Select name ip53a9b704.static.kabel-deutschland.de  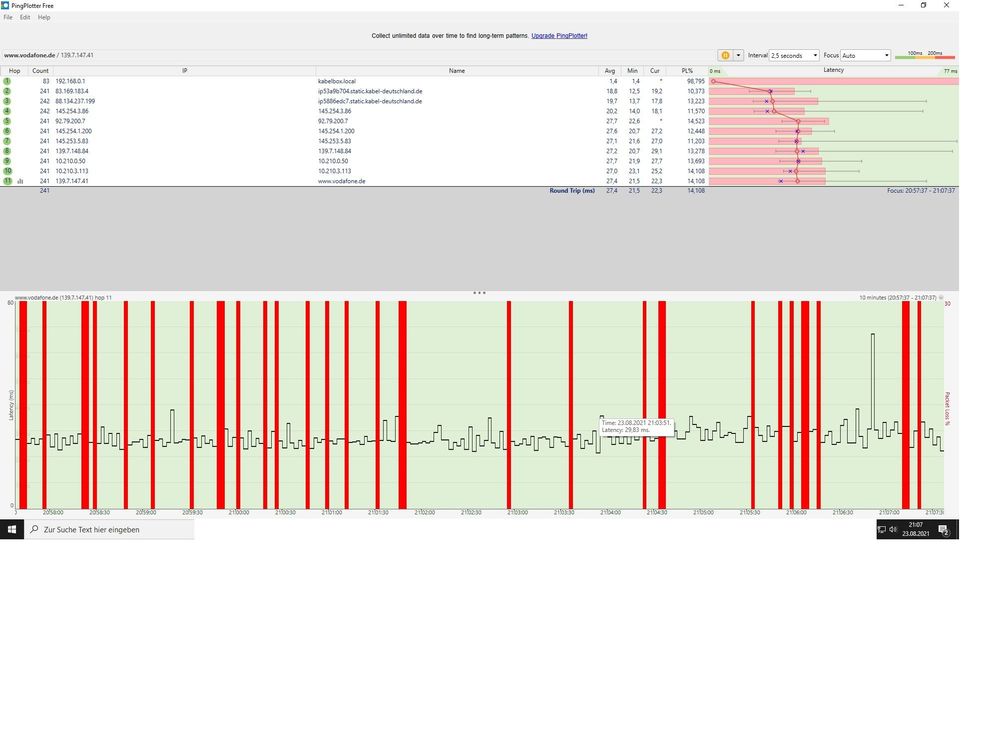coord(370,91)
